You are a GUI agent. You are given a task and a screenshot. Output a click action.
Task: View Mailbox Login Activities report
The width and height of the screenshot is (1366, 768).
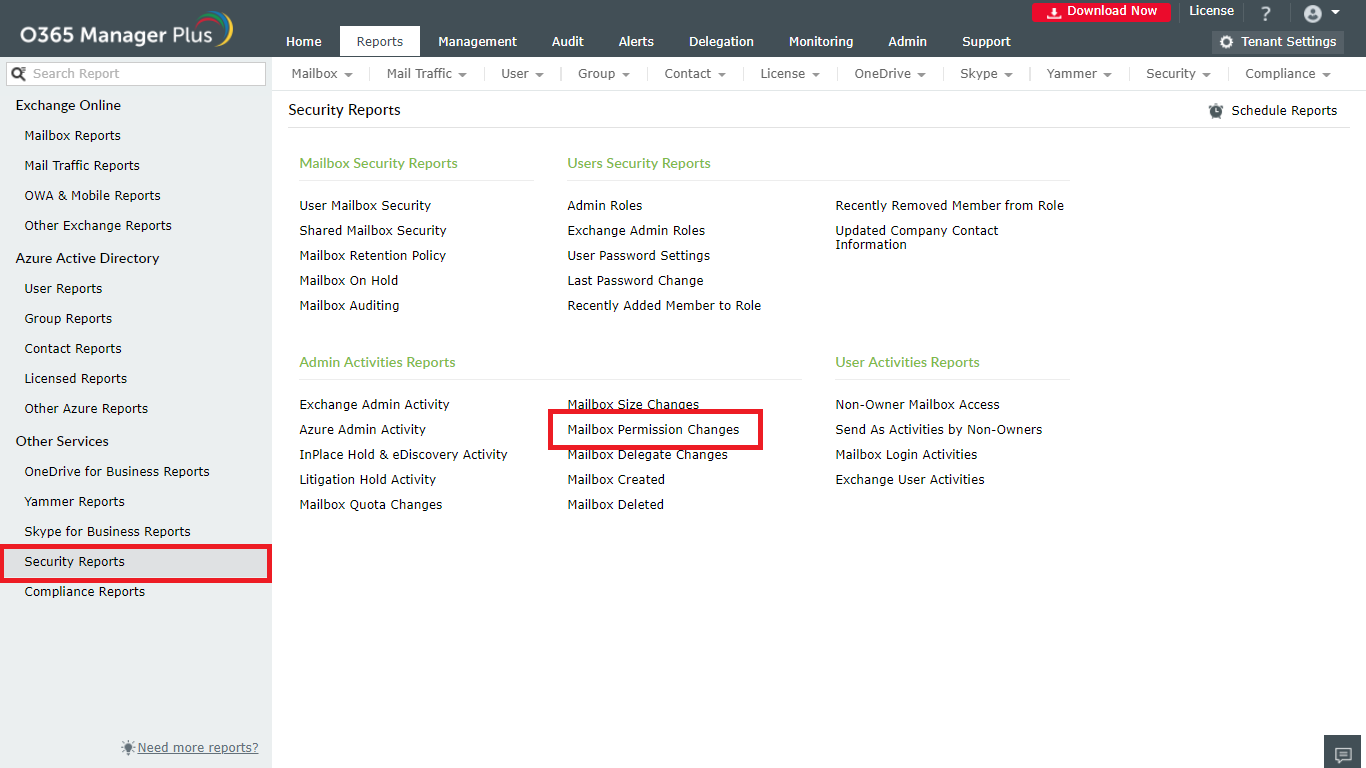click(906, 455)
